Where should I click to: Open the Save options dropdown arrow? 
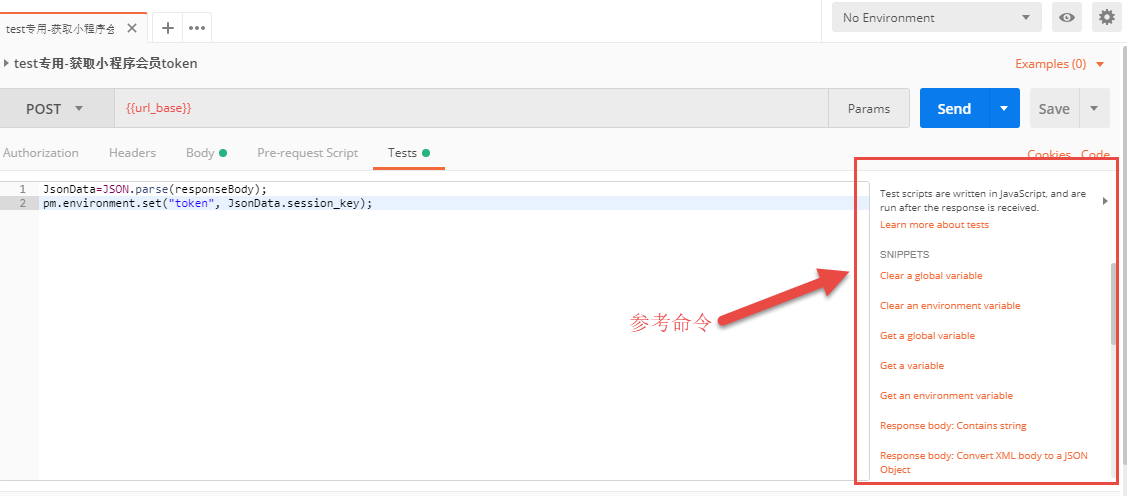click(x=1094, y=109)
